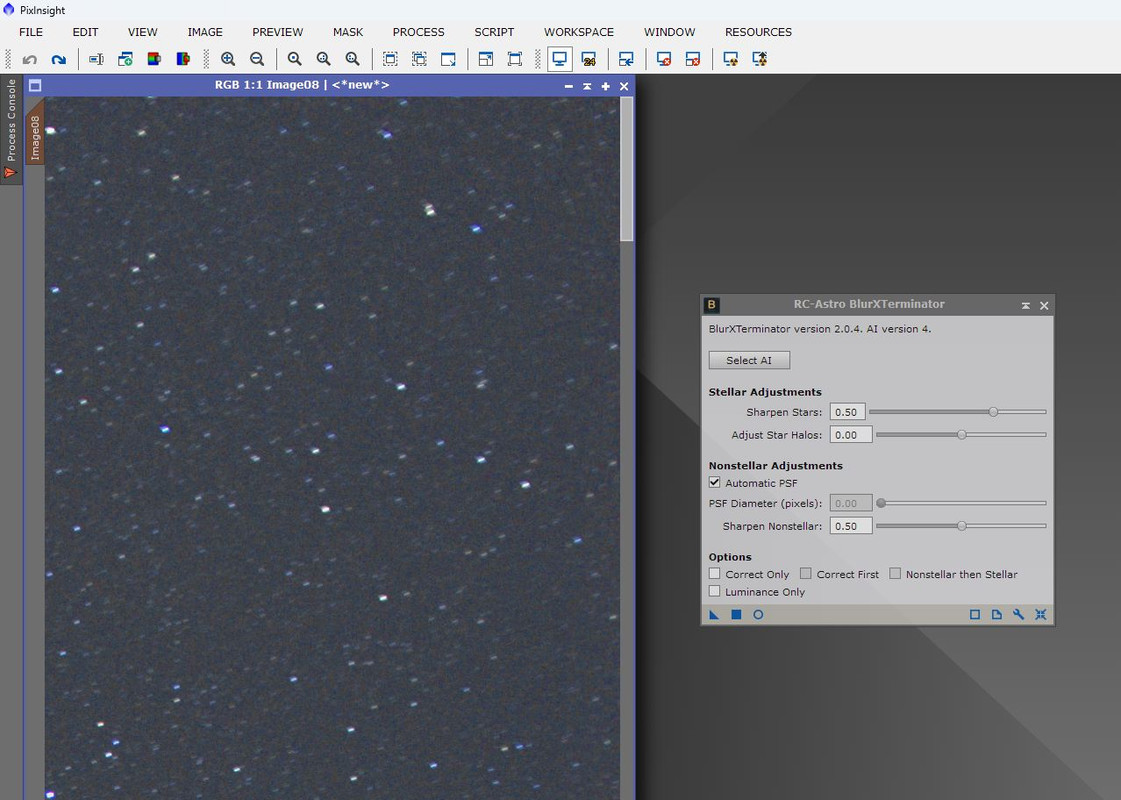Click the window-with-arrow preview icon

coord(448,59)
